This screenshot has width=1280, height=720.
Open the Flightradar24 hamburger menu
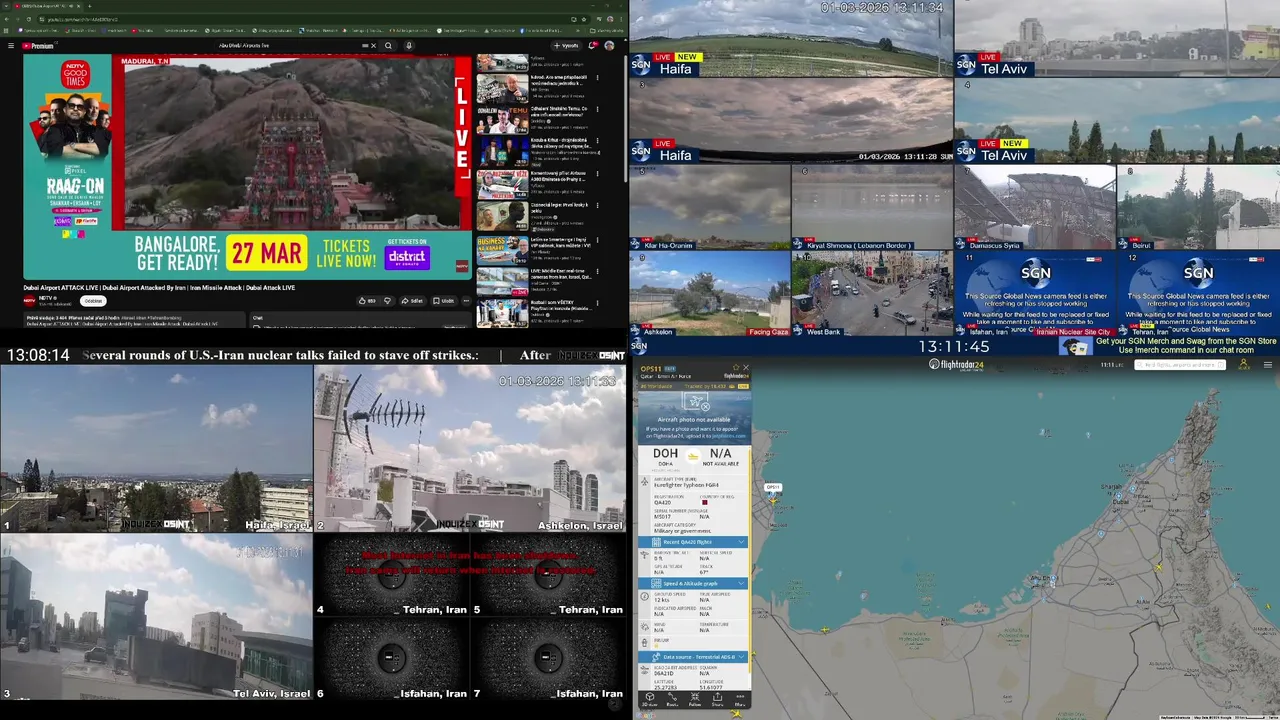tap(1268, 365)
